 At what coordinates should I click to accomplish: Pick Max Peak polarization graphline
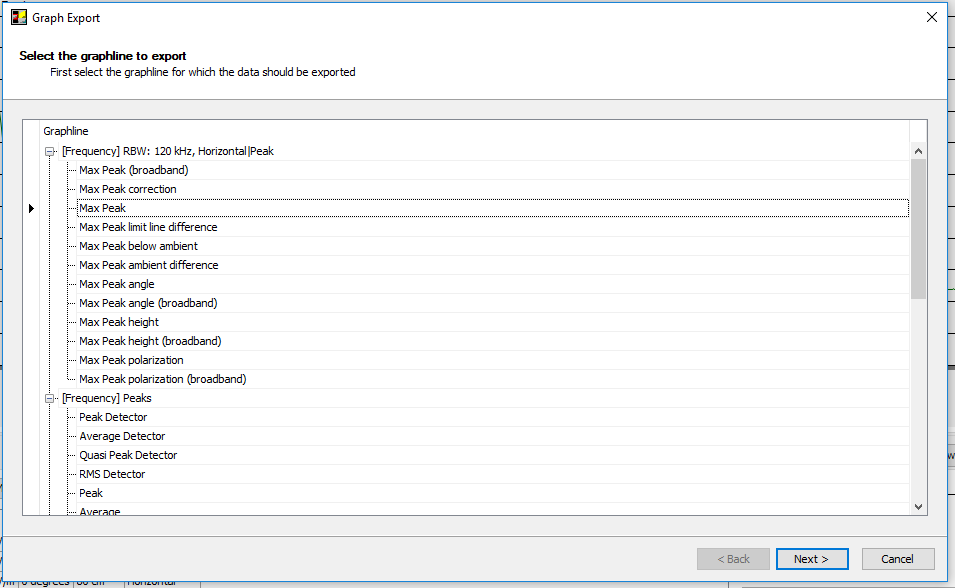(x=131, y=360)
